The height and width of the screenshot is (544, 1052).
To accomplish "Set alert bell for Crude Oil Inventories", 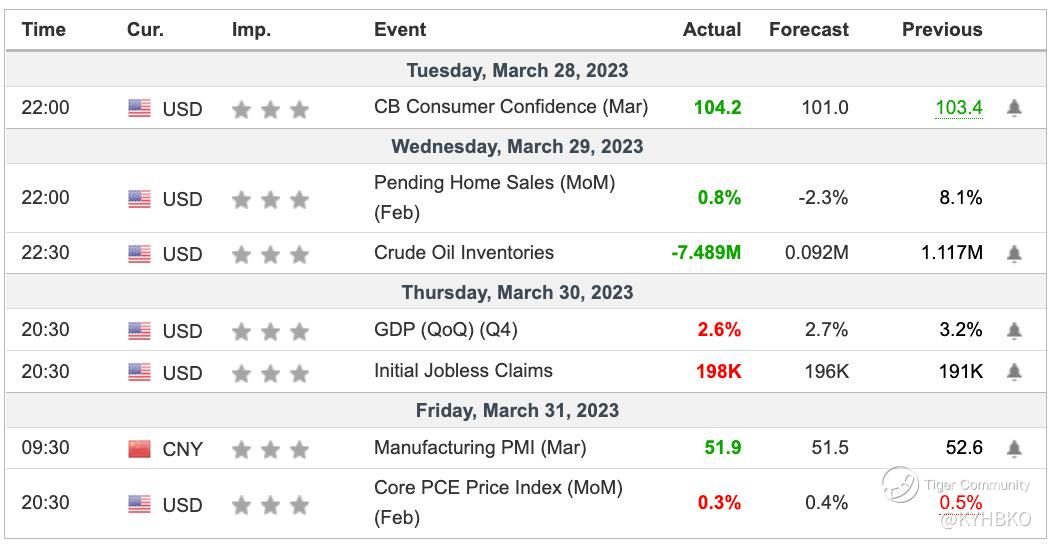I will point(1014,254).
